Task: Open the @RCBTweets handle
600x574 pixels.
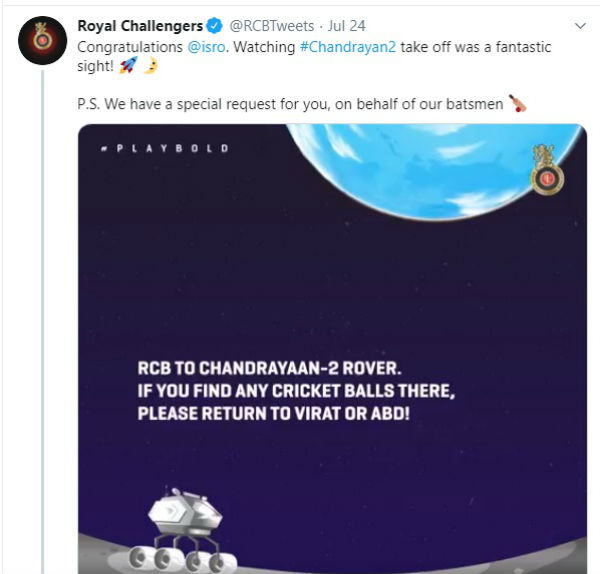Action: point(270,26)
